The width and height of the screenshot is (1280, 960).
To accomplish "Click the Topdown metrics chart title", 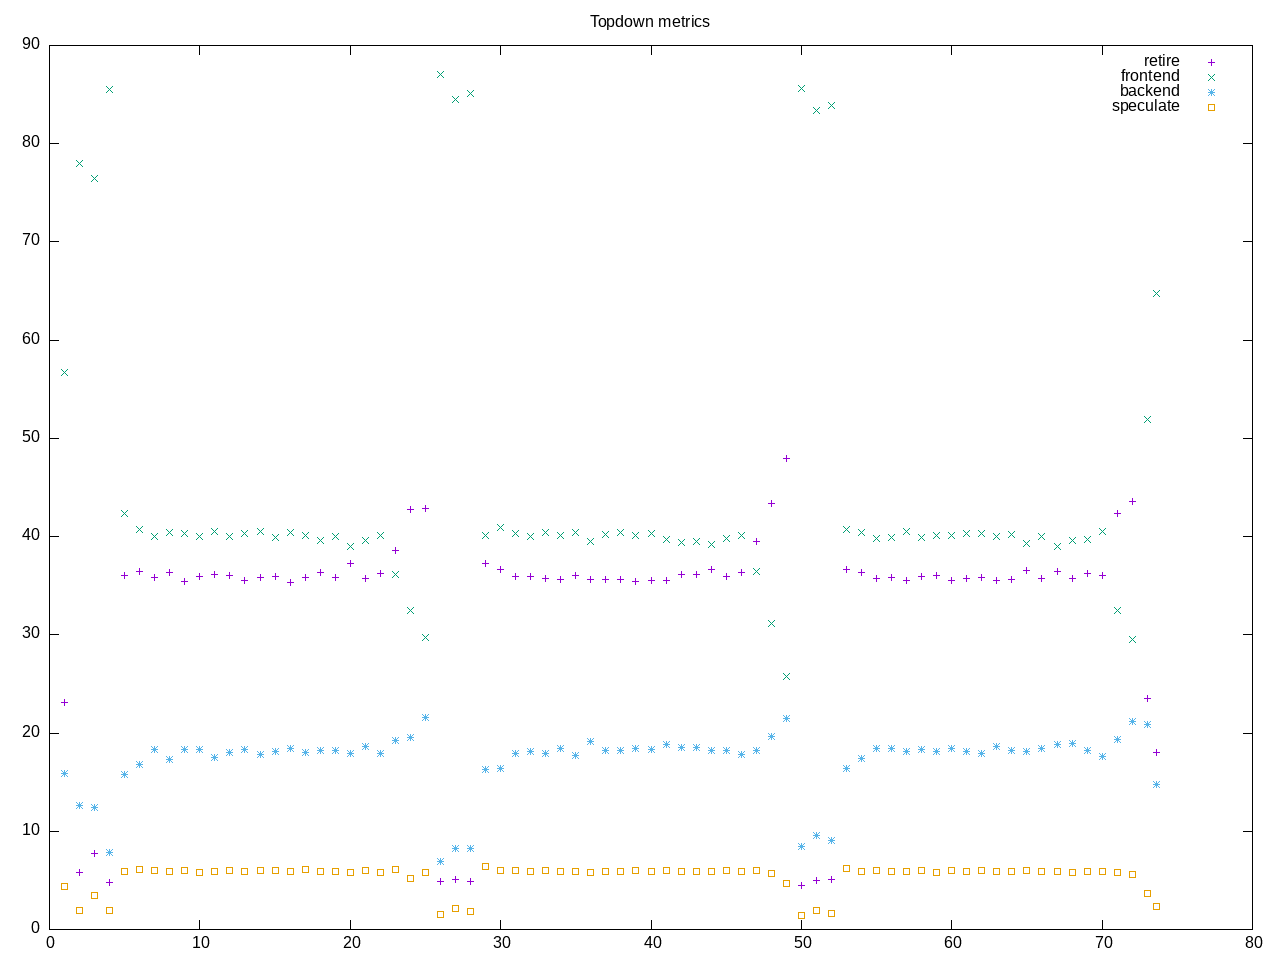I will pos(649,21).
